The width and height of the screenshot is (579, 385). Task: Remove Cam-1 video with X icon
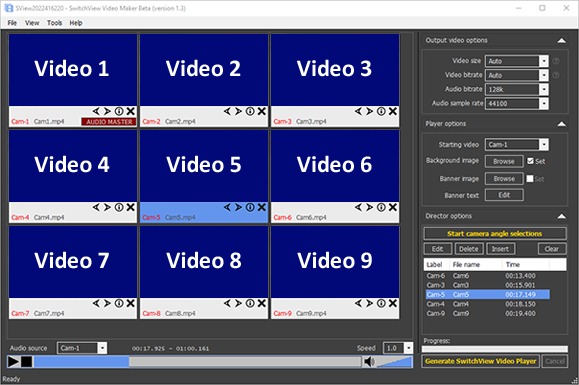pos(130,111)
